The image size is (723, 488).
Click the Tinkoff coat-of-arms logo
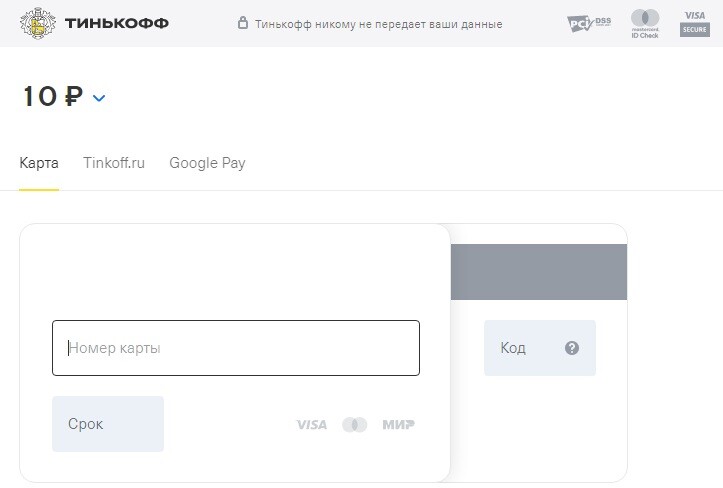[38, 23]
